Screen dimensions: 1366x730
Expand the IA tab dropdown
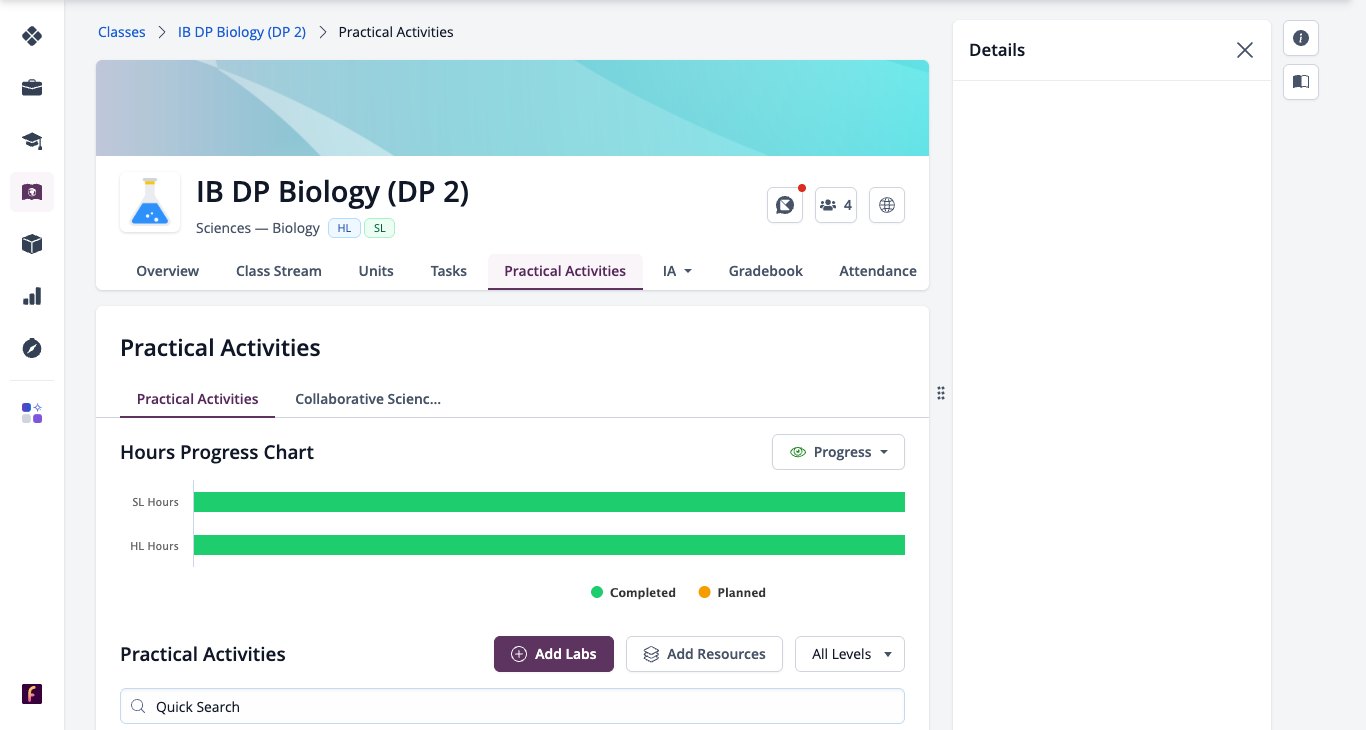coord(678,271)
